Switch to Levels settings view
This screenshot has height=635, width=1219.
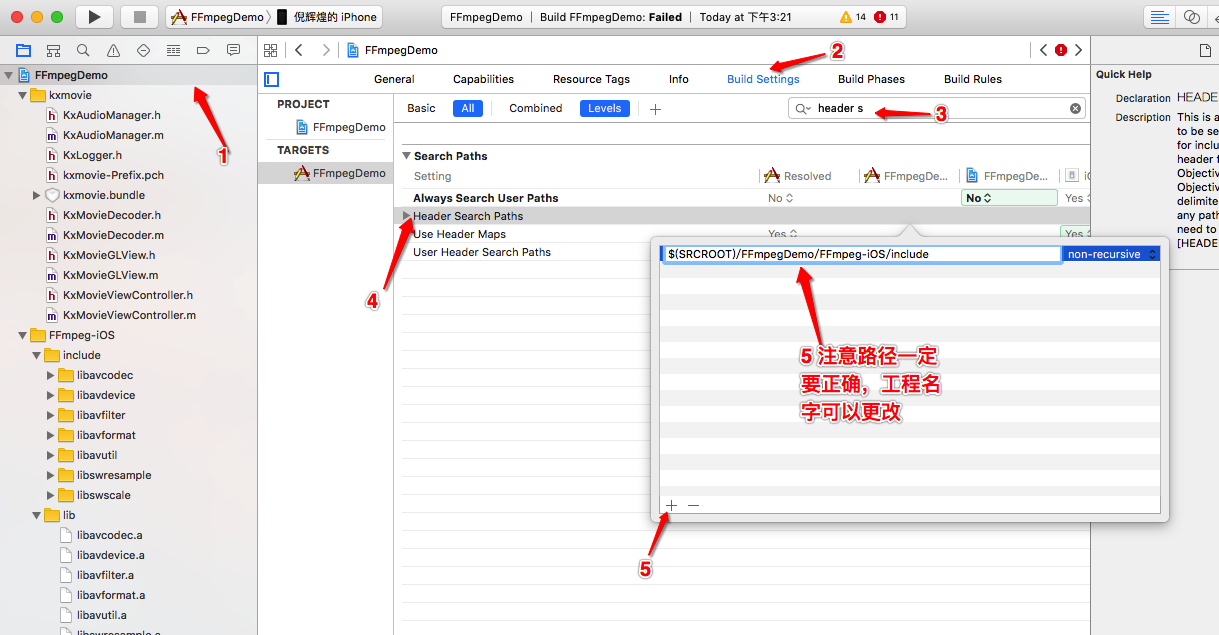point(604,108)
